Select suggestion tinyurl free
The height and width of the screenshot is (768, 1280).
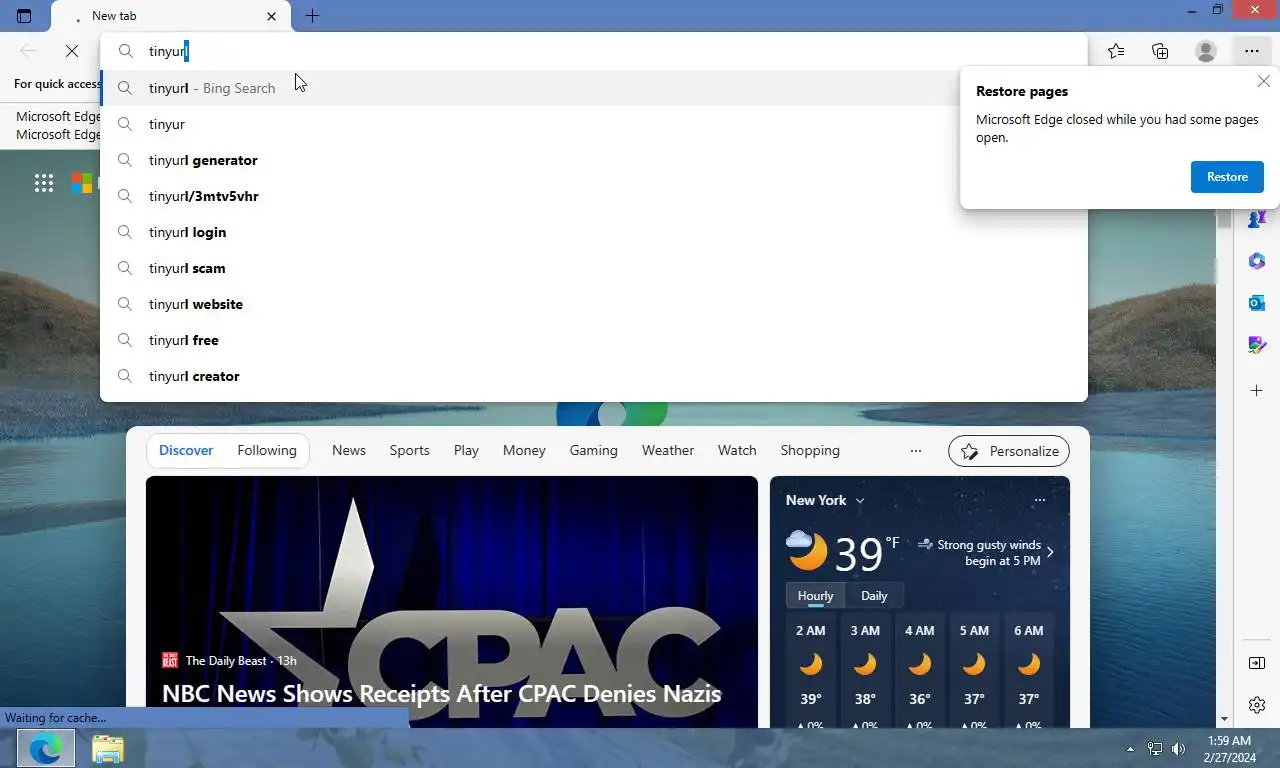[x=594, y=340]
